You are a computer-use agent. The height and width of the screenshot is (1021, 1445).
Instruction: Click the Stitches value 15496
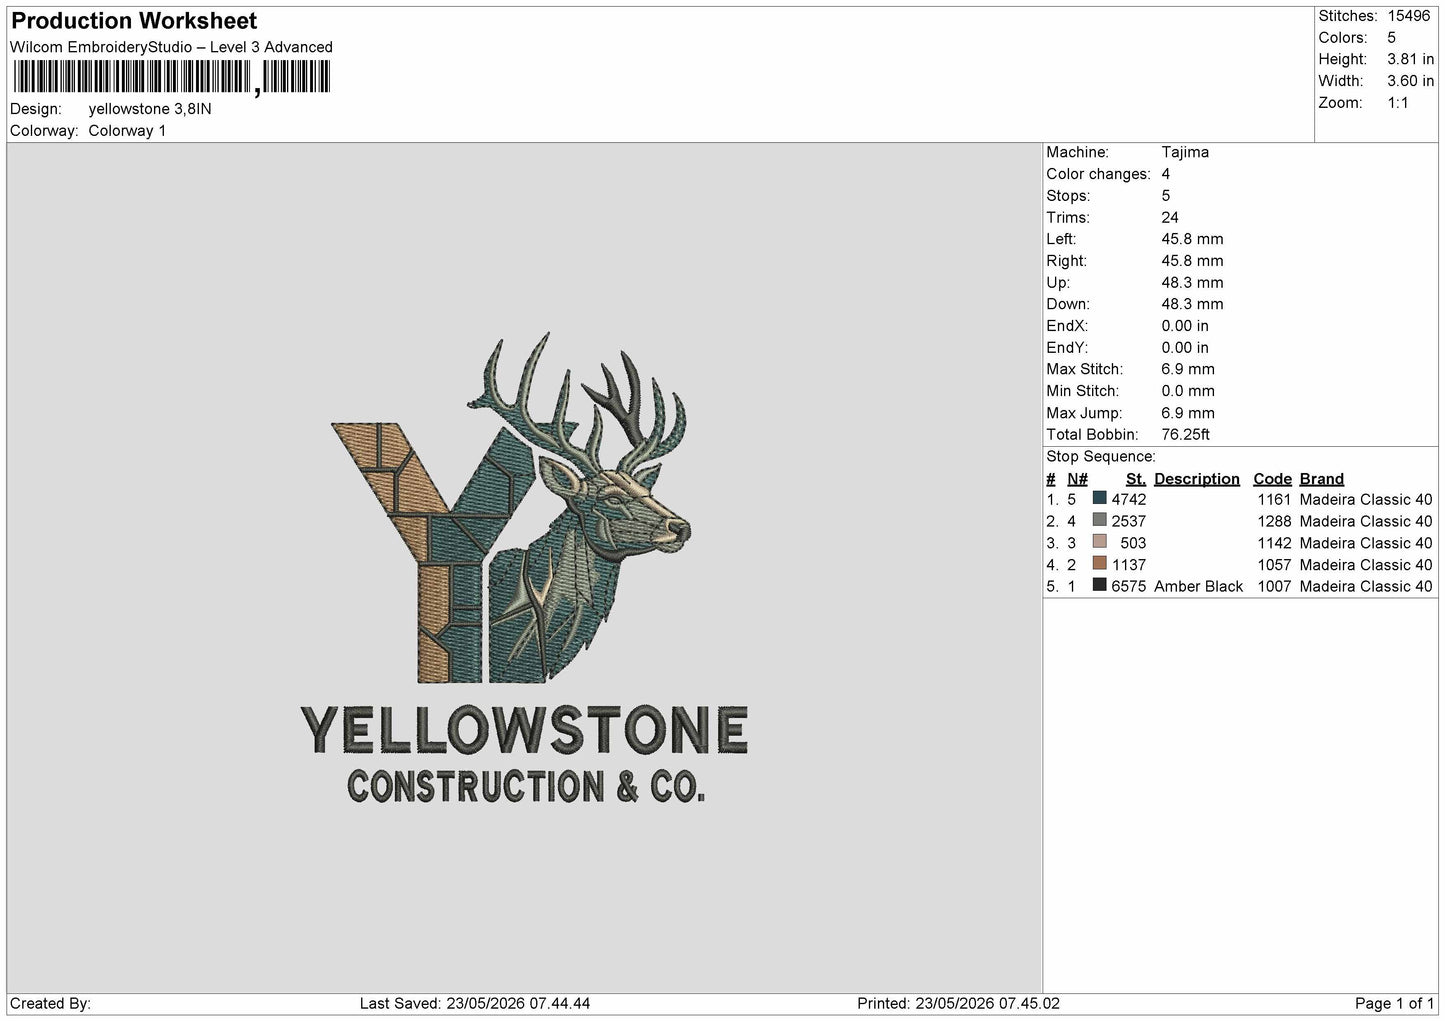(x=1409, y=16)
